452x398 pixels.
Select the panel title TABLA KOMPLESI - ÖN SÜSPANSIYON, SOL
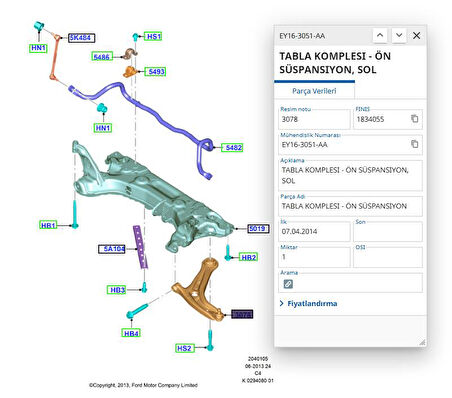(335, 63)
